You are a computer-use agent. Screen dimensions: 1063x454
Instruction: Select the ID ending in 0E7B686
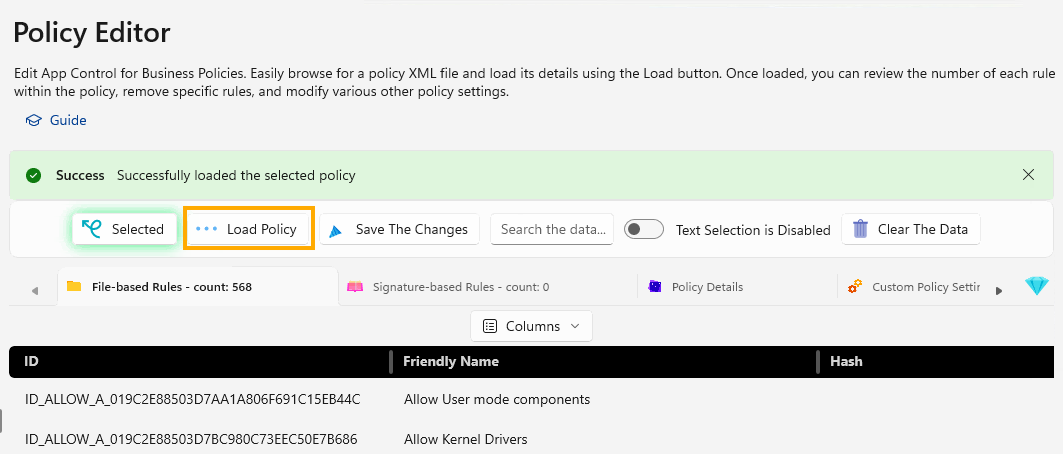point(191,438)
